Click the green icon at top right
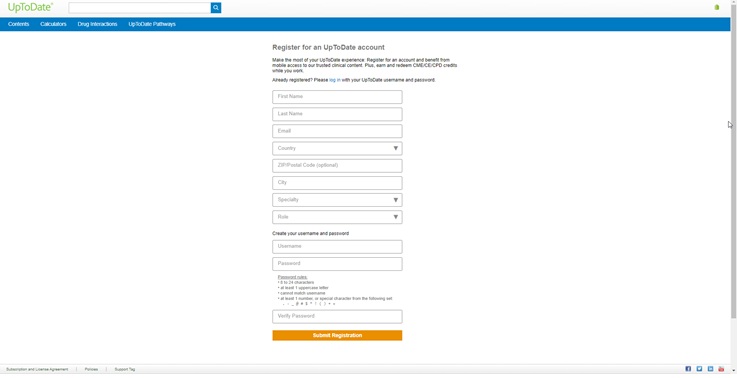737x378 pixels. tap(717, 7)
